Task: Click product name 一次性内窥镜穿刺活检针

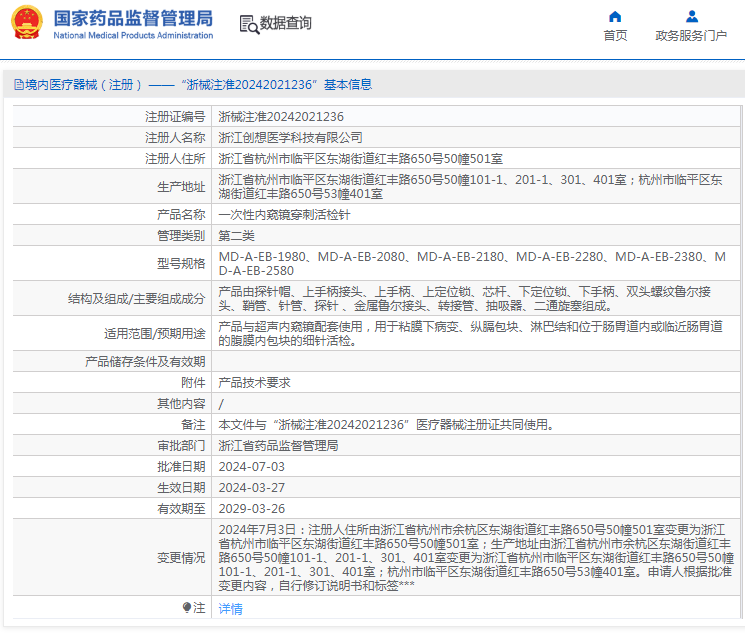Action: [285, 215]
